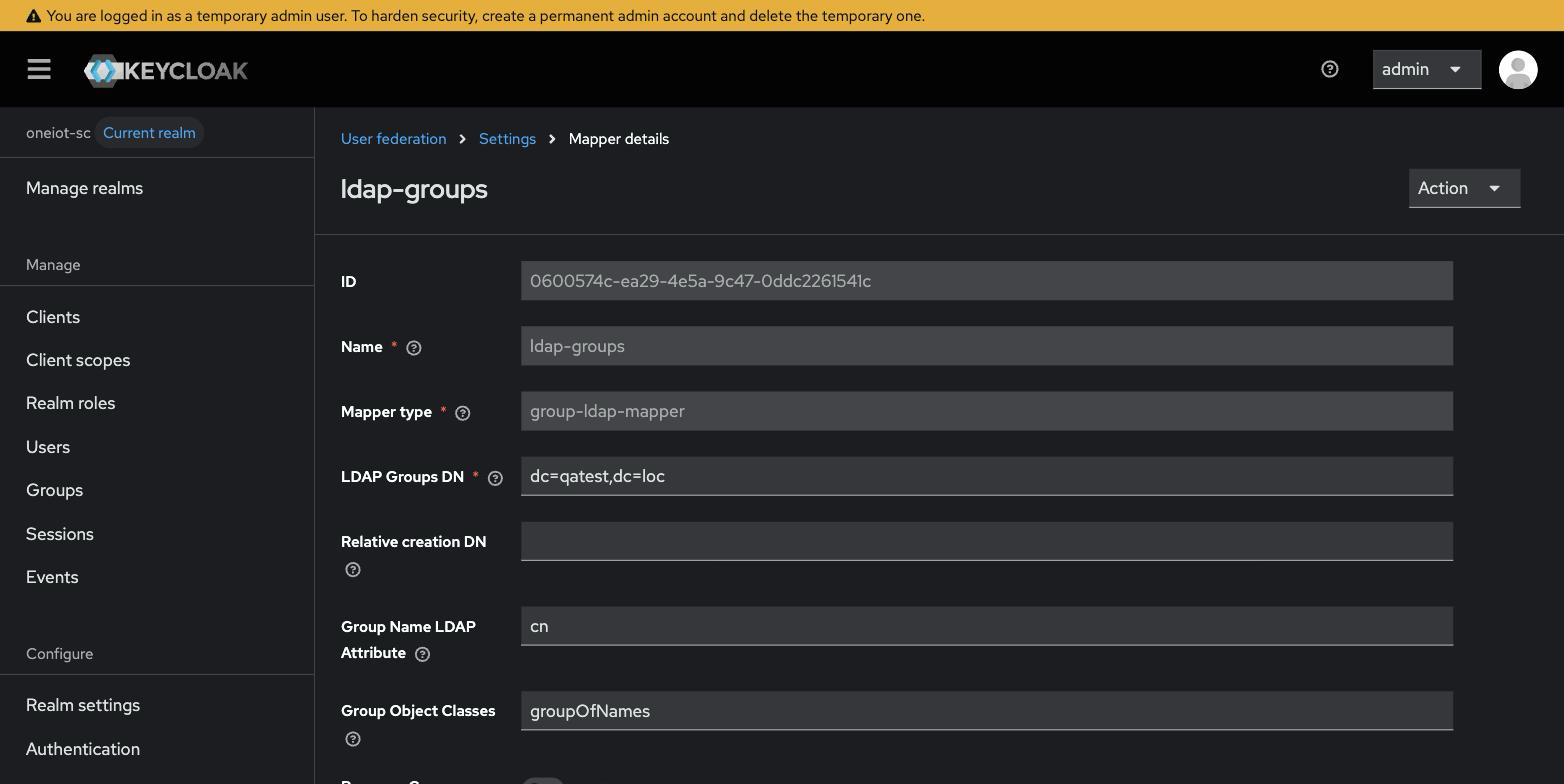Screen dimensions: 1564x784
Task: Click the oneiot-sc realm name
Action: [x=58, y=133]
